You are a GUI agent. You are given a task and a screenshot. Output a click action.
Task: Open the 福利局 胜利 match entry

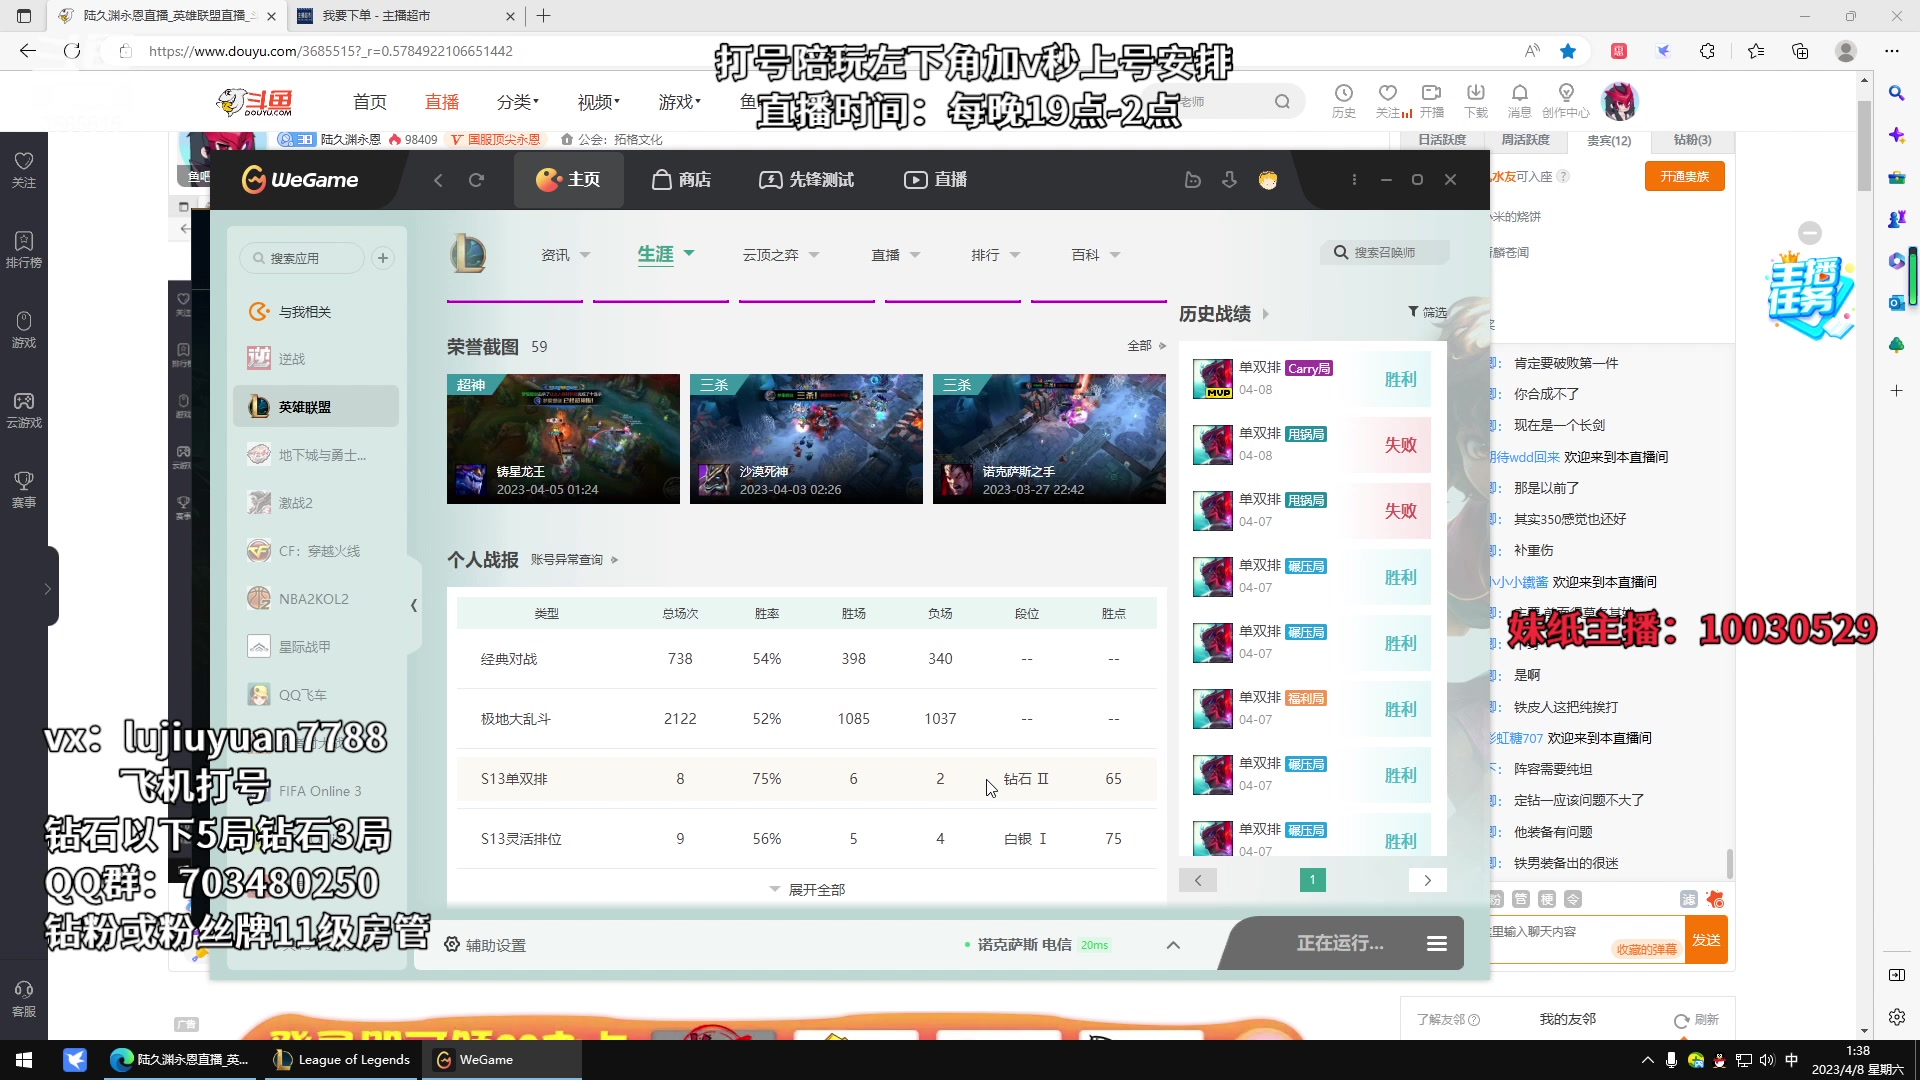pos(1311,709)
